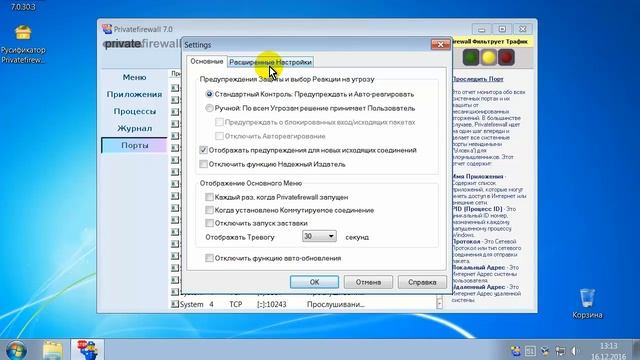Click the red traffic light button

[x=506, y=58]
